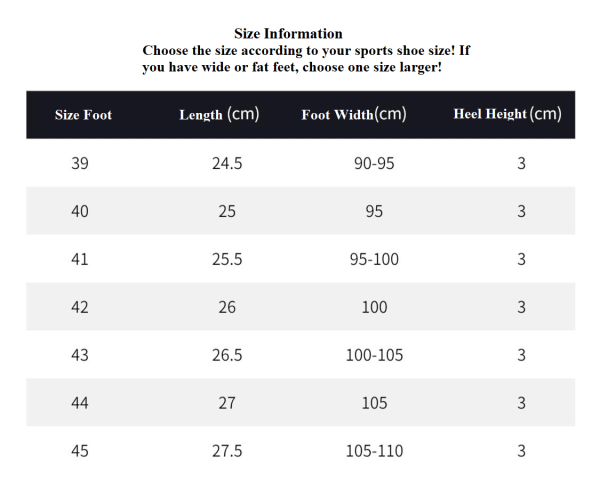Select size 39 in the table
600x499 pixels.
pyautogui.click(x=80, y=163)
